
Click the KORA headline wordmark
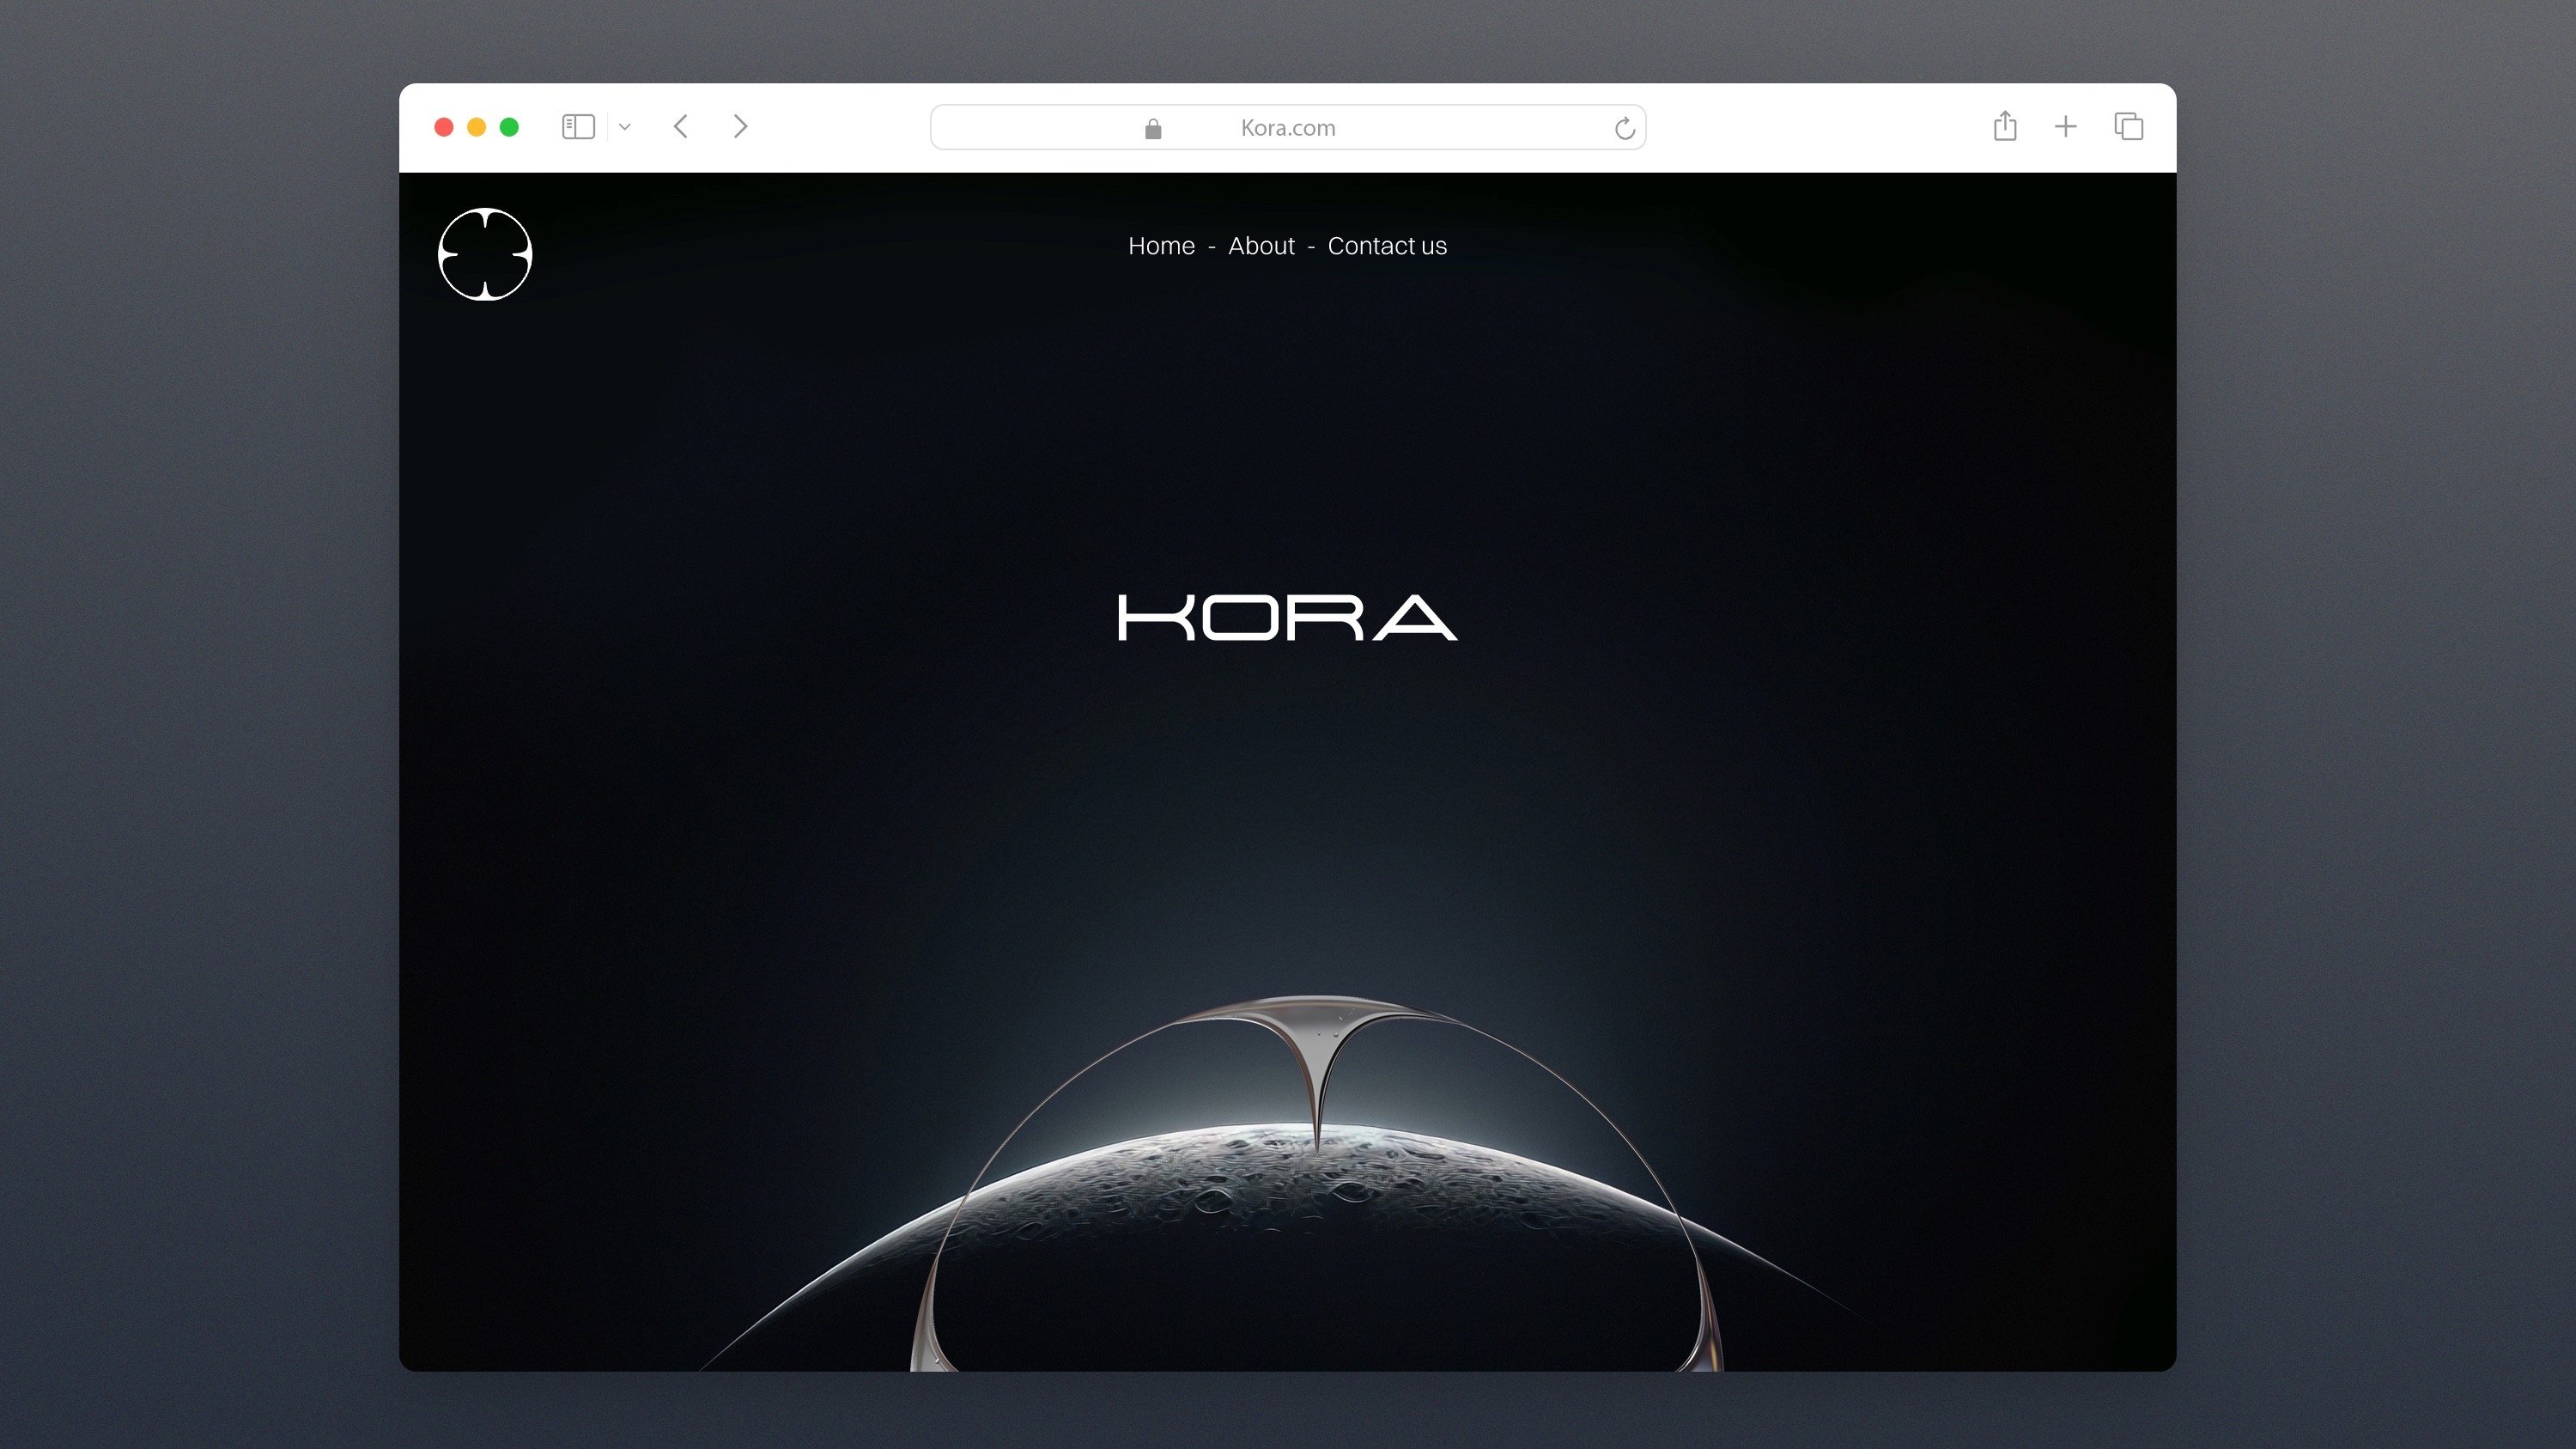tap(1287, 617)
